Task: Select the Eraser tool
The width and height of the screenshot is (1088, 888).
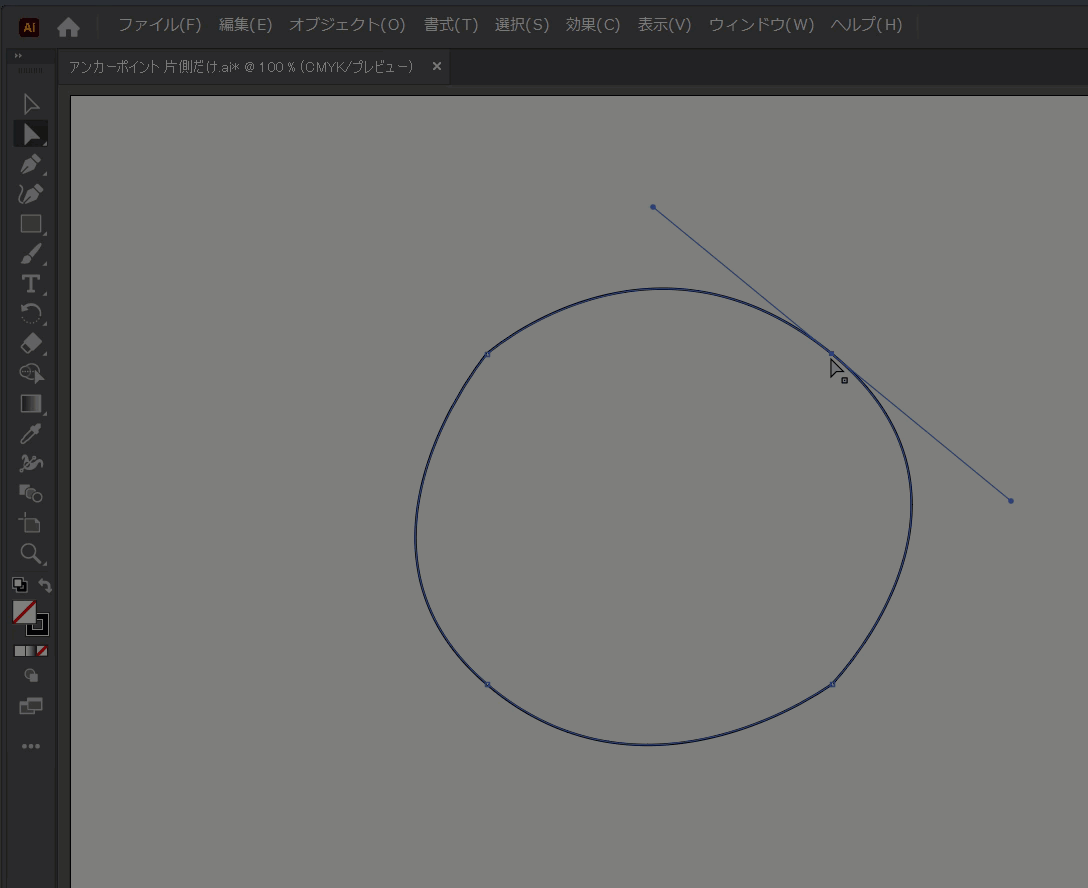Action: click(x=31, y=343)
